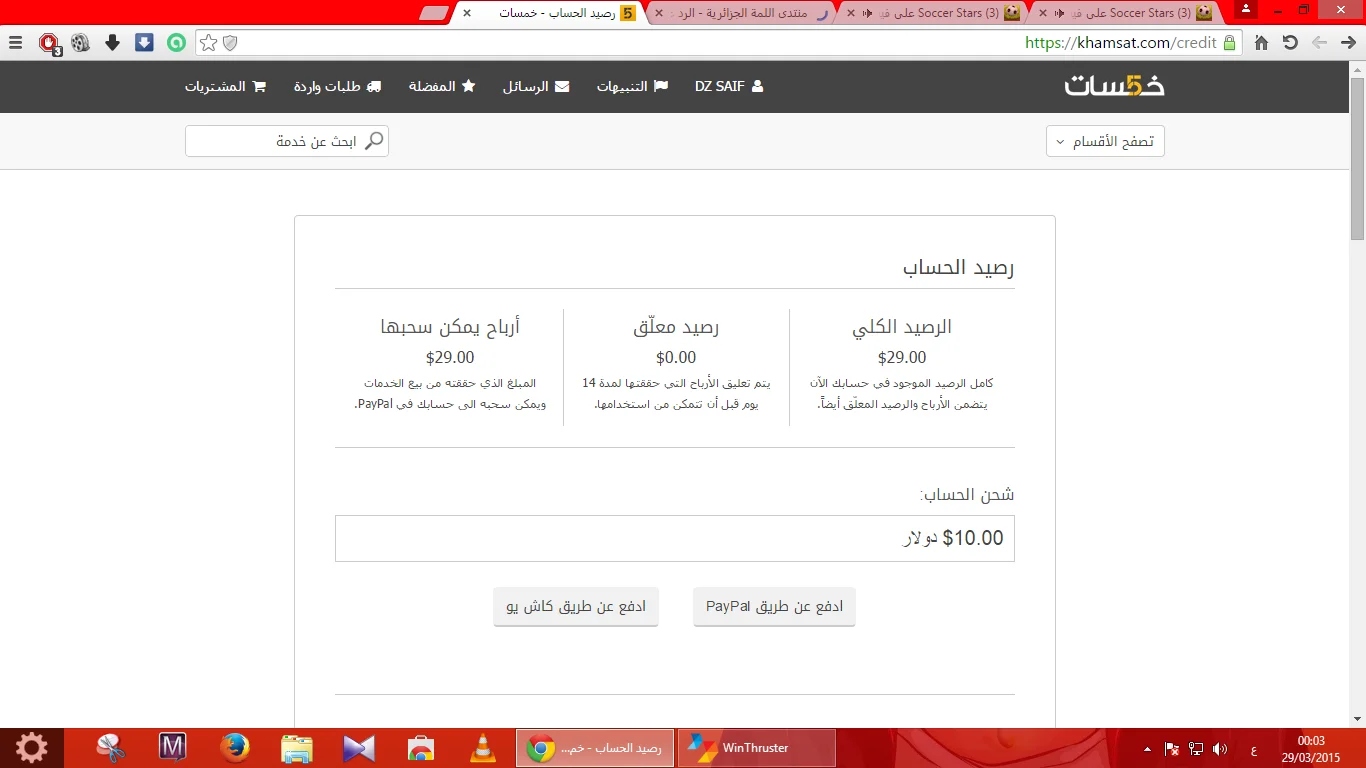1366x768 pixels.
Task: Open VLC media player from the taskbar
Action: (483, 748)
